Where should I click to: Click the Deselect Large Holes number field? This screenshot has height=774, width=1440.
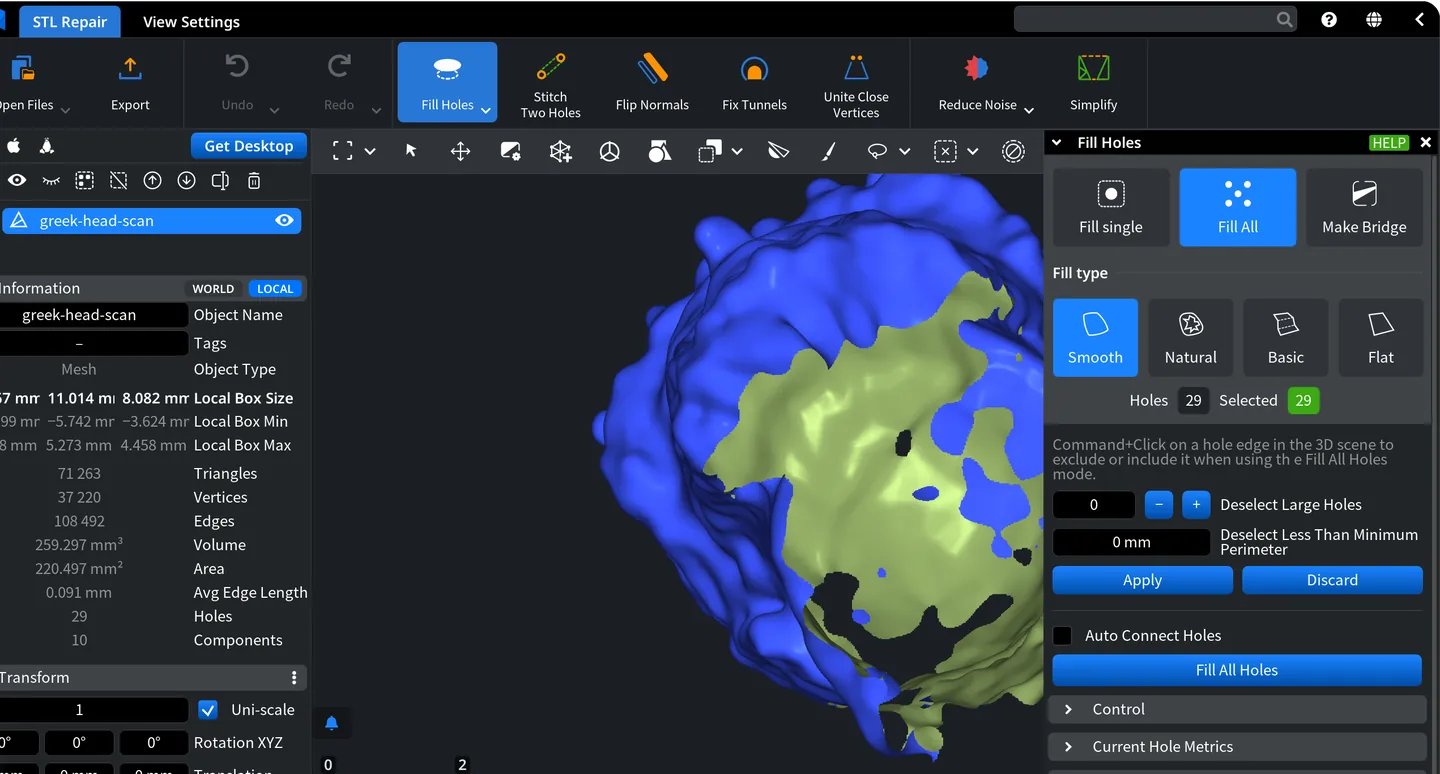coord(1094,505)
